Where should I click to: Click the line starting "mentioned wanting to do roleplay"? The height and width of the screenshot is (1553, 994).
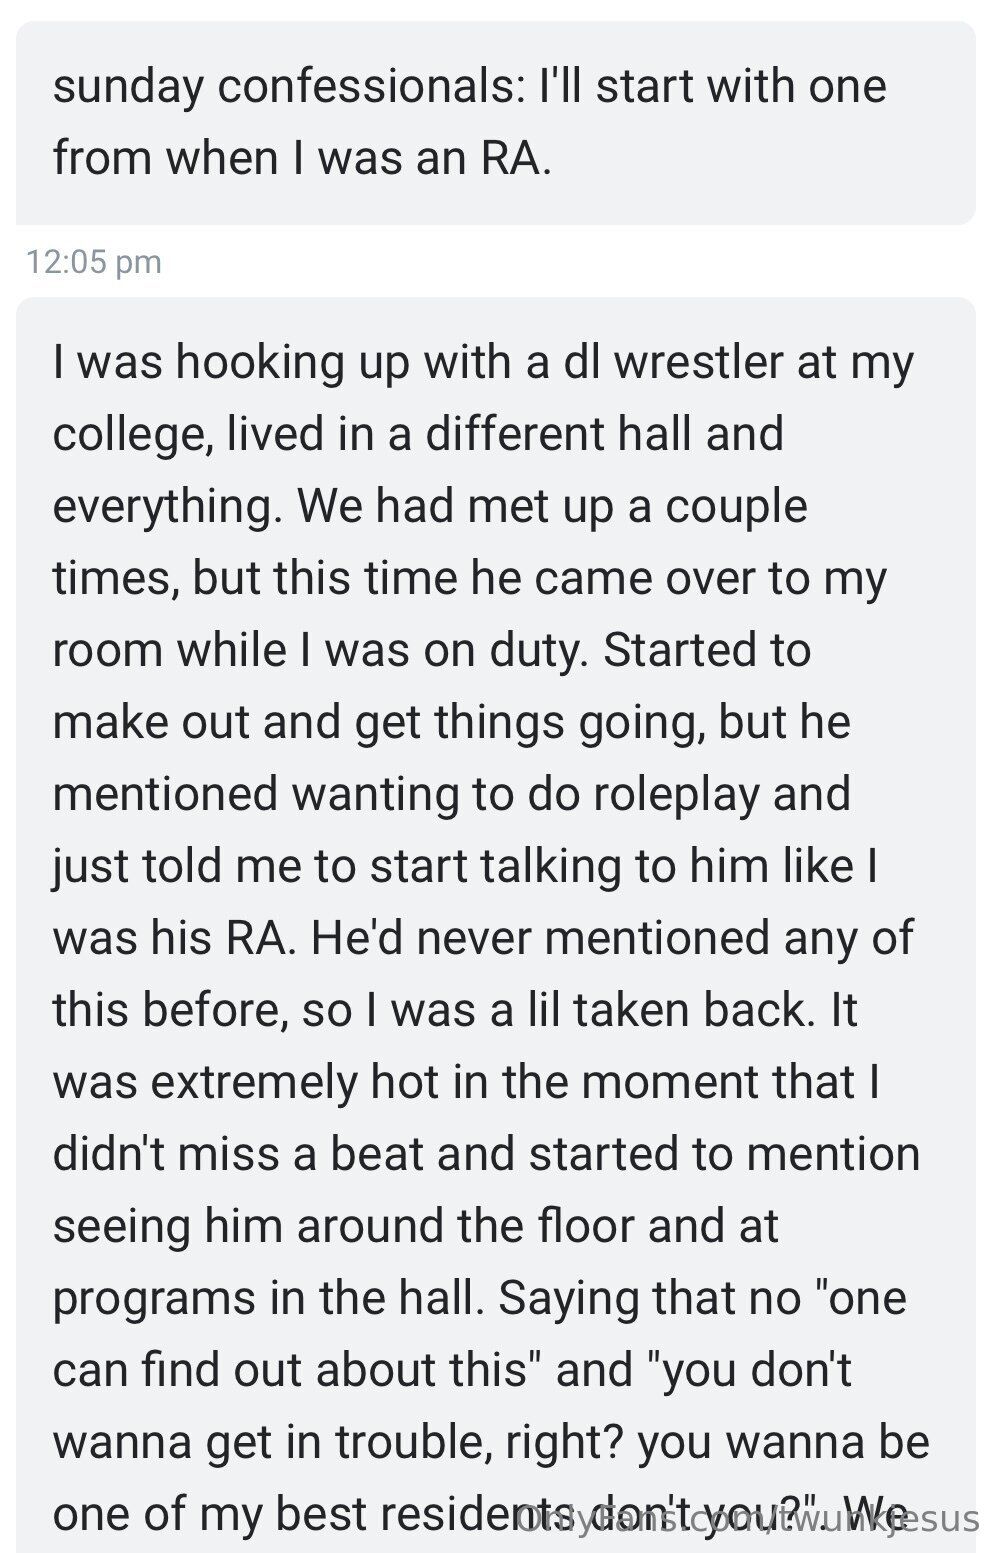(x=451, y=794)
